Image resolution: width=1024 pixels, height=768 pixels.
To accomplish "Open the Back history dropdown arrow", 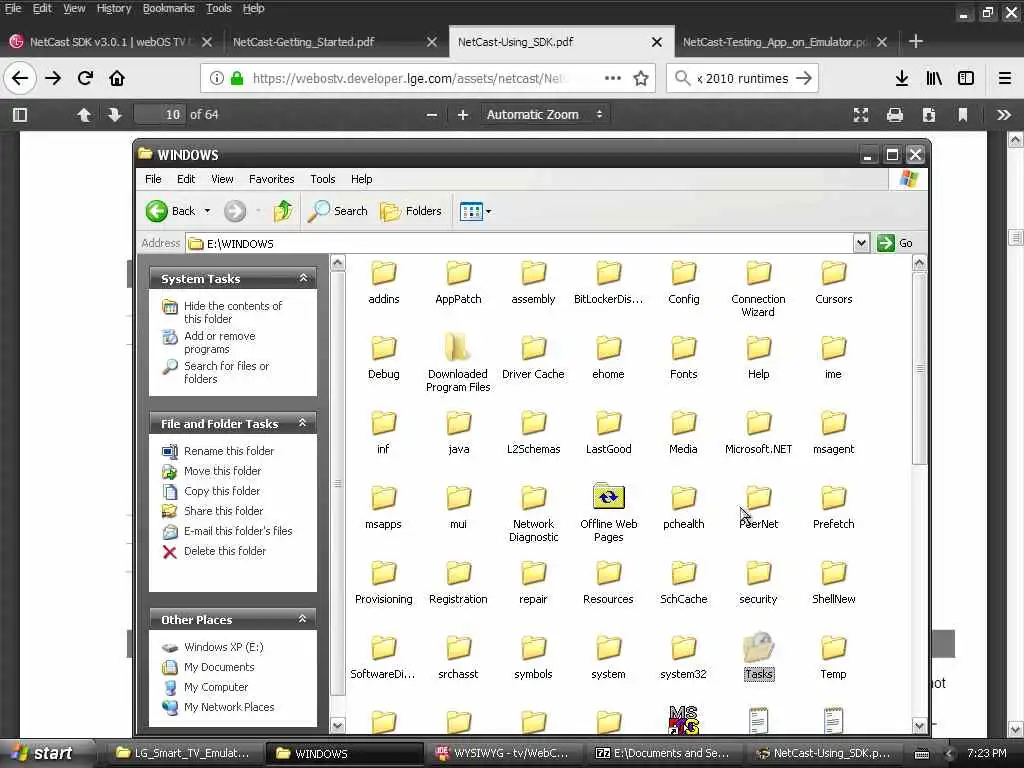I will 207,211.
